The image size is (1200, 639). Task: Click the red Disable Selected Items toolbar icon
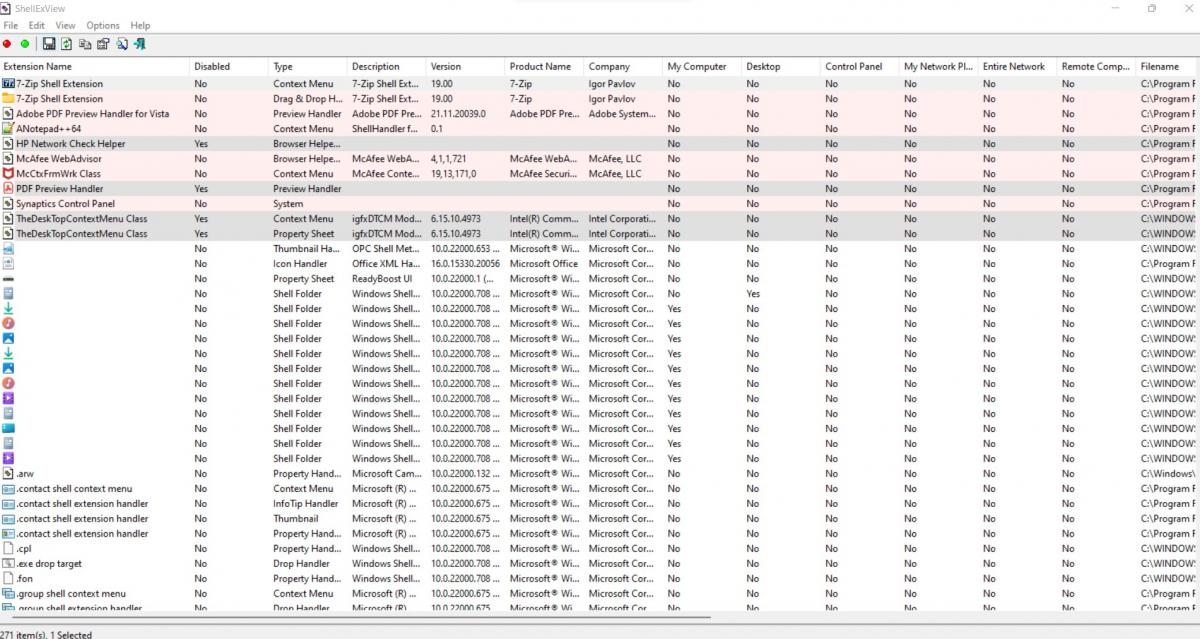(8, 44)
